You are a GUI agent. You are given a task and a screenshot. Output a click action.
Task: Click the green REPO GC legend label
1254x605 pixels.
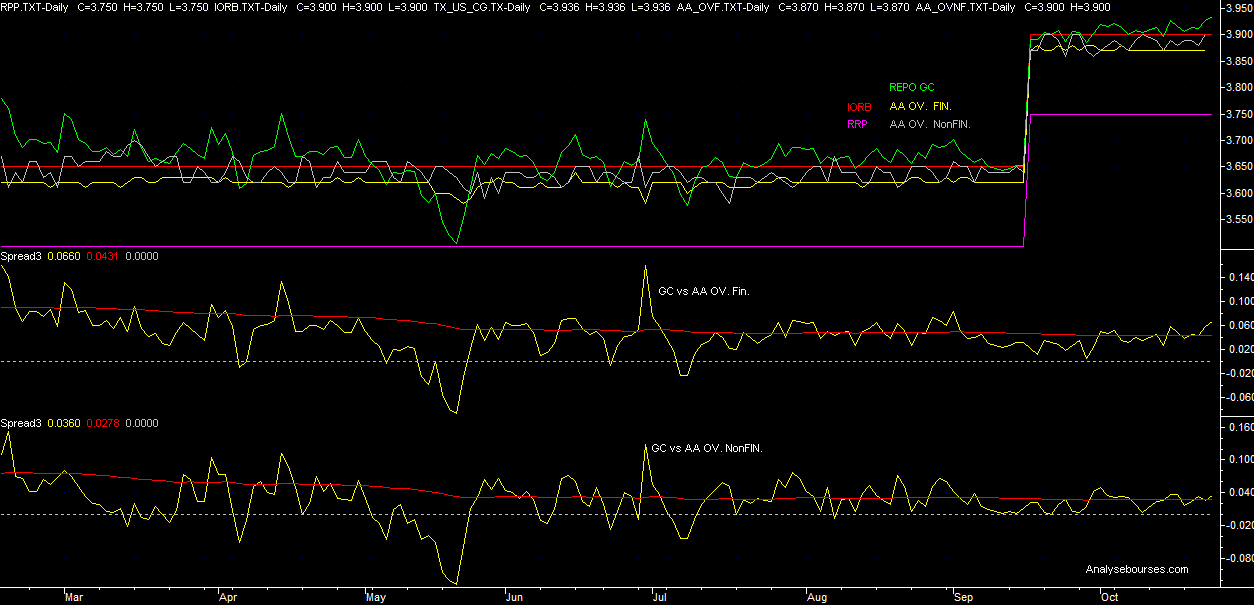[912, 88]
